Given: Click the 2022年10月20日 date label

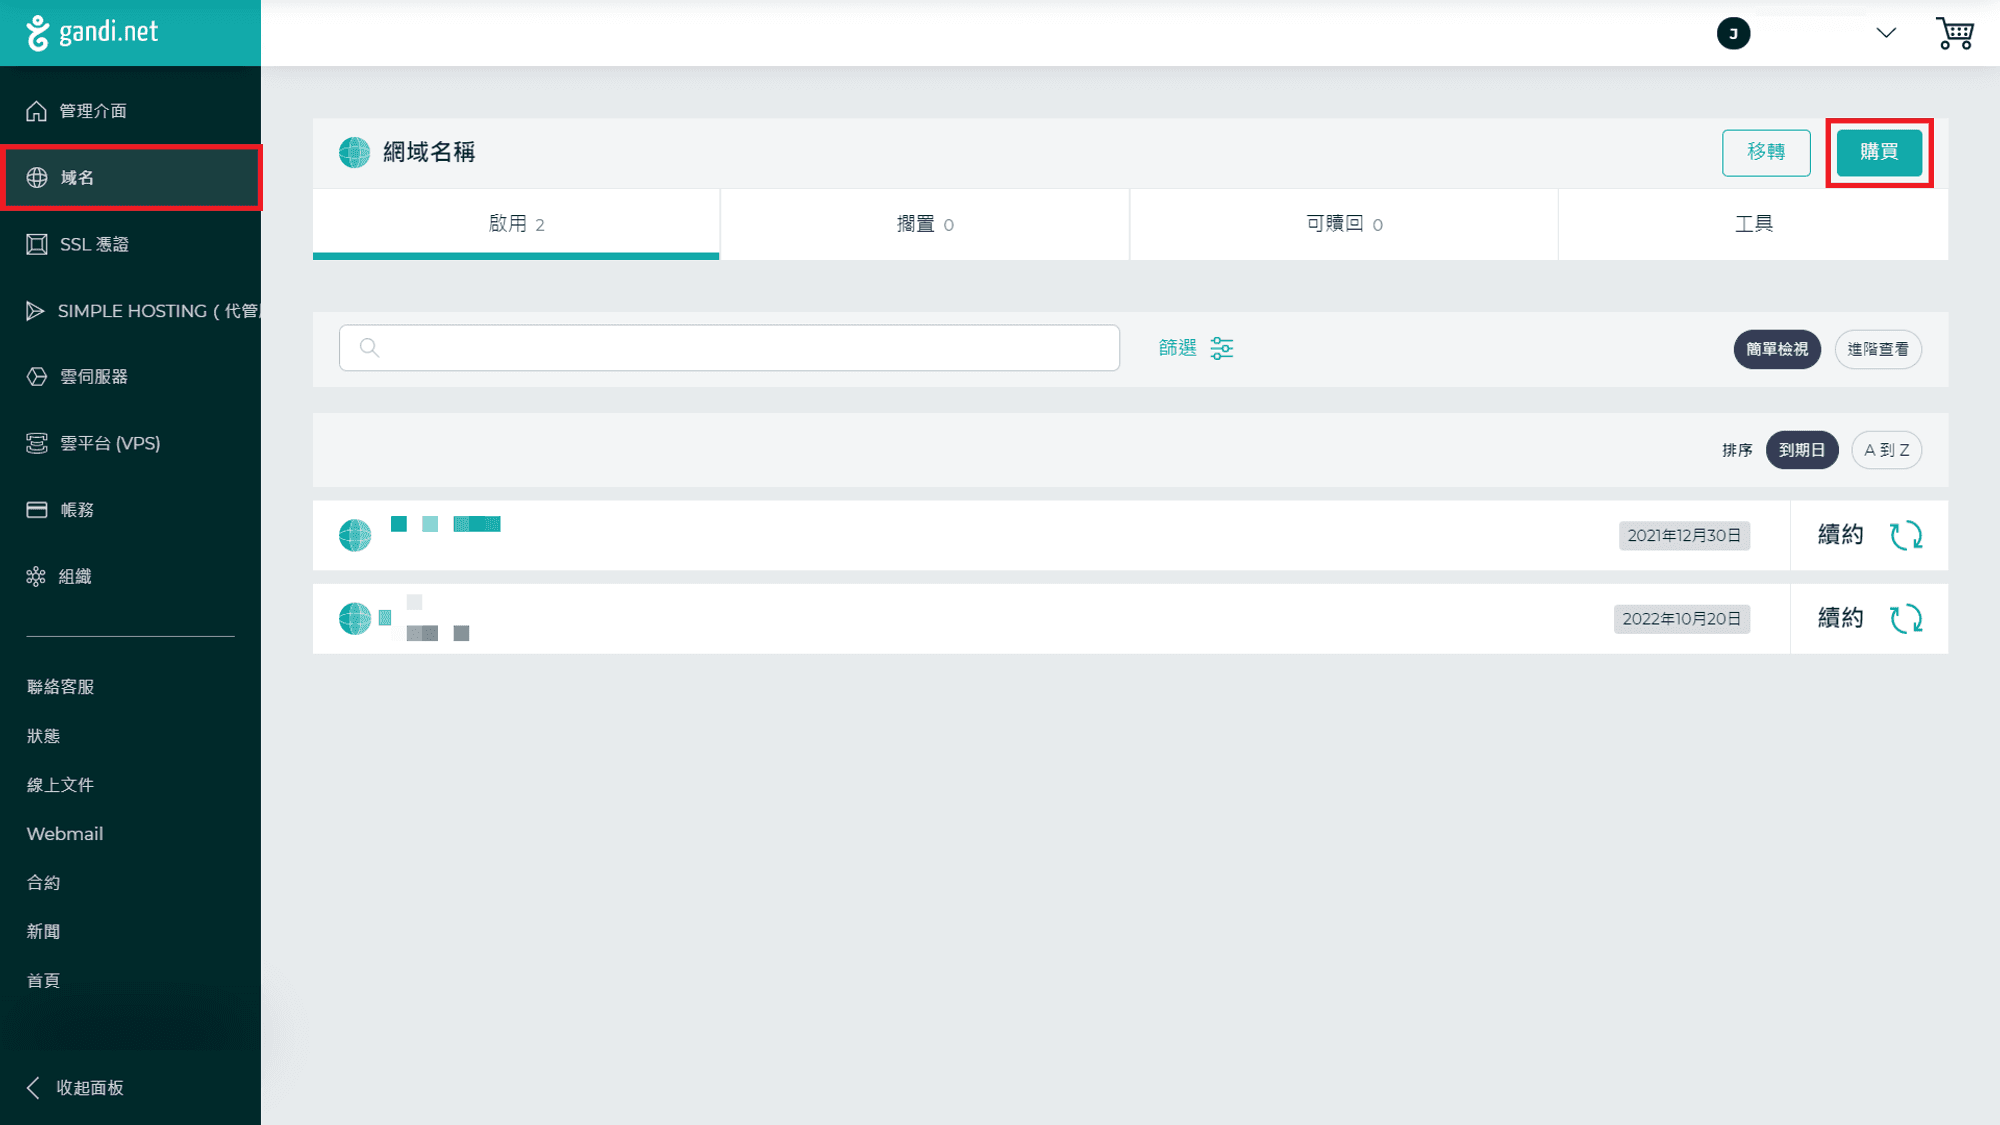Looking at the screenshot, I should 1681,619.
